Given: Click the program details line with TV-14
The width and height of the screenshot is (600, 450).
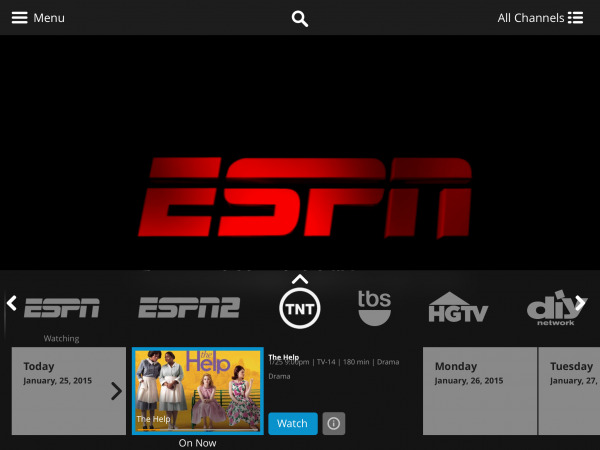Looking at the screenshot, I should tap(334, 362).
